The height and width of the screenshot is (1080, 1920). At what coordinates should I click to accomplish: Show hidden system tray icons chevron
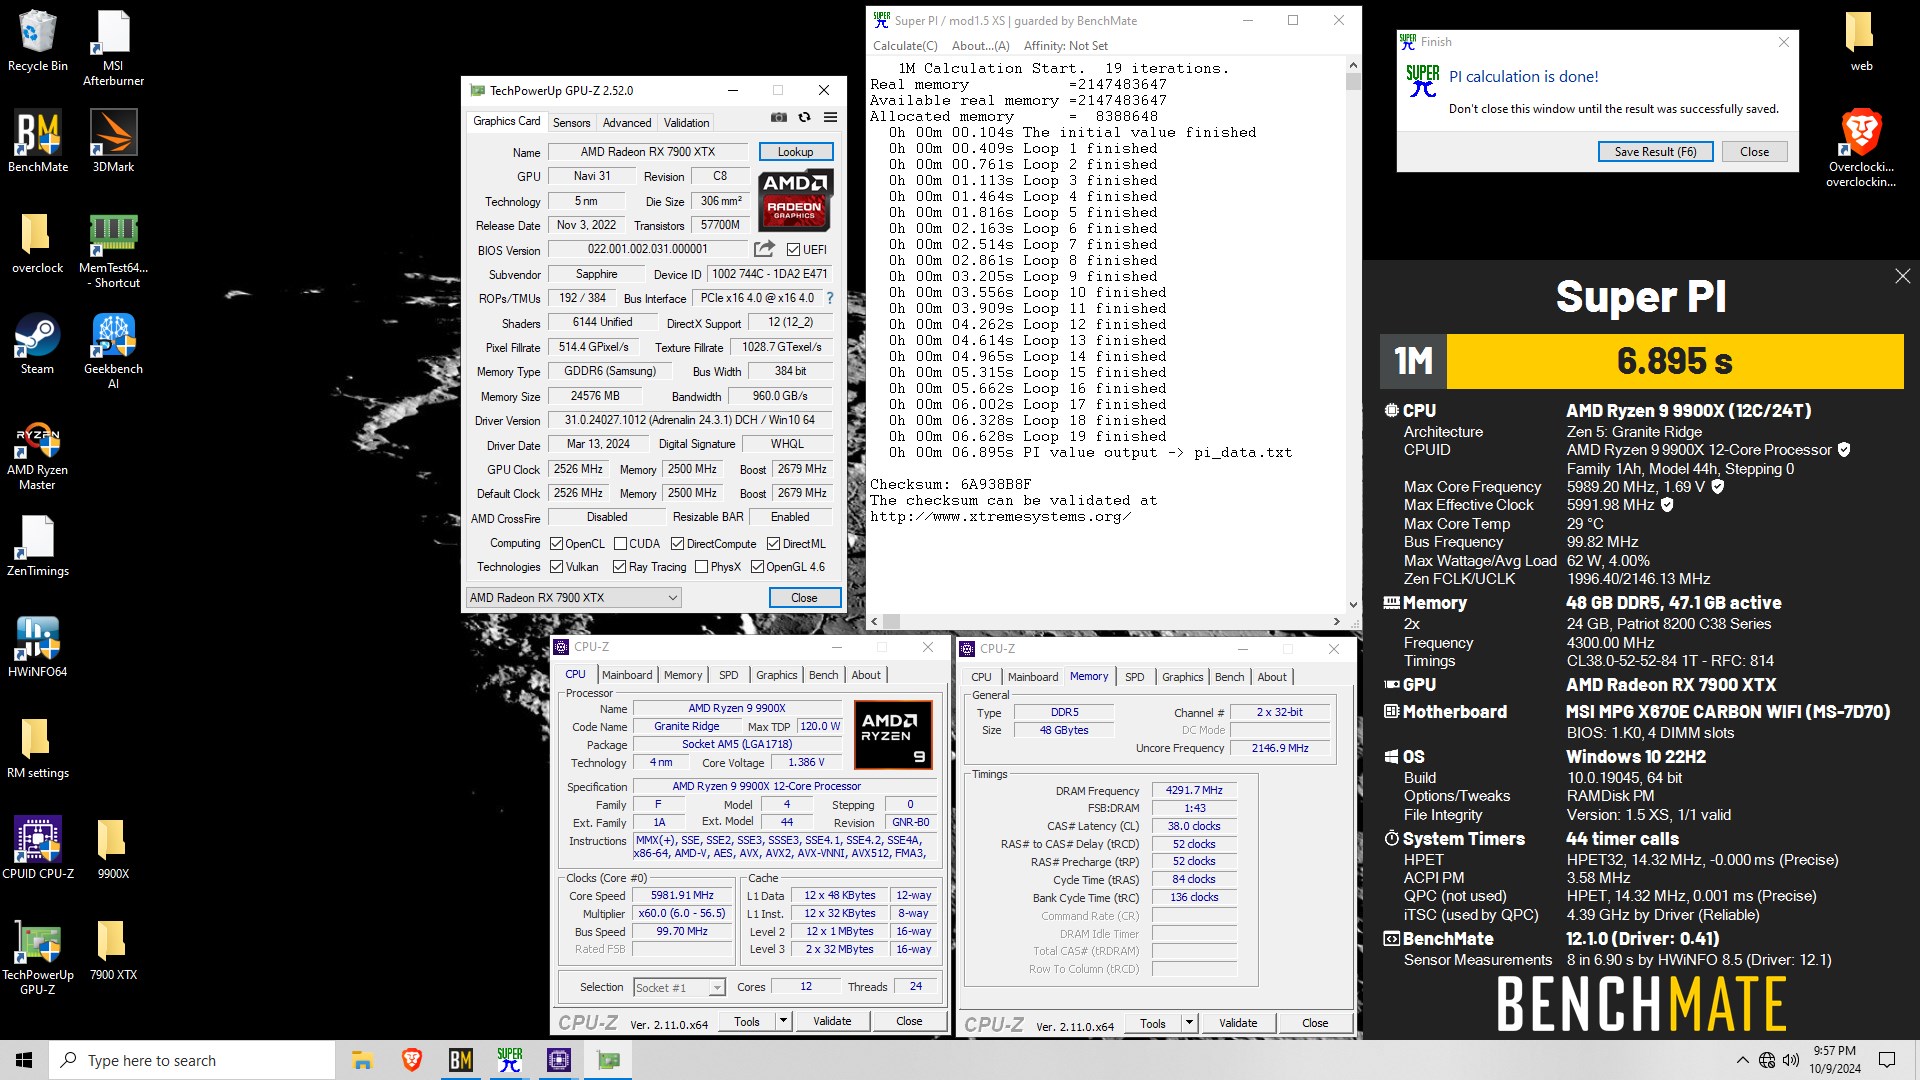coord(1742,1060)
